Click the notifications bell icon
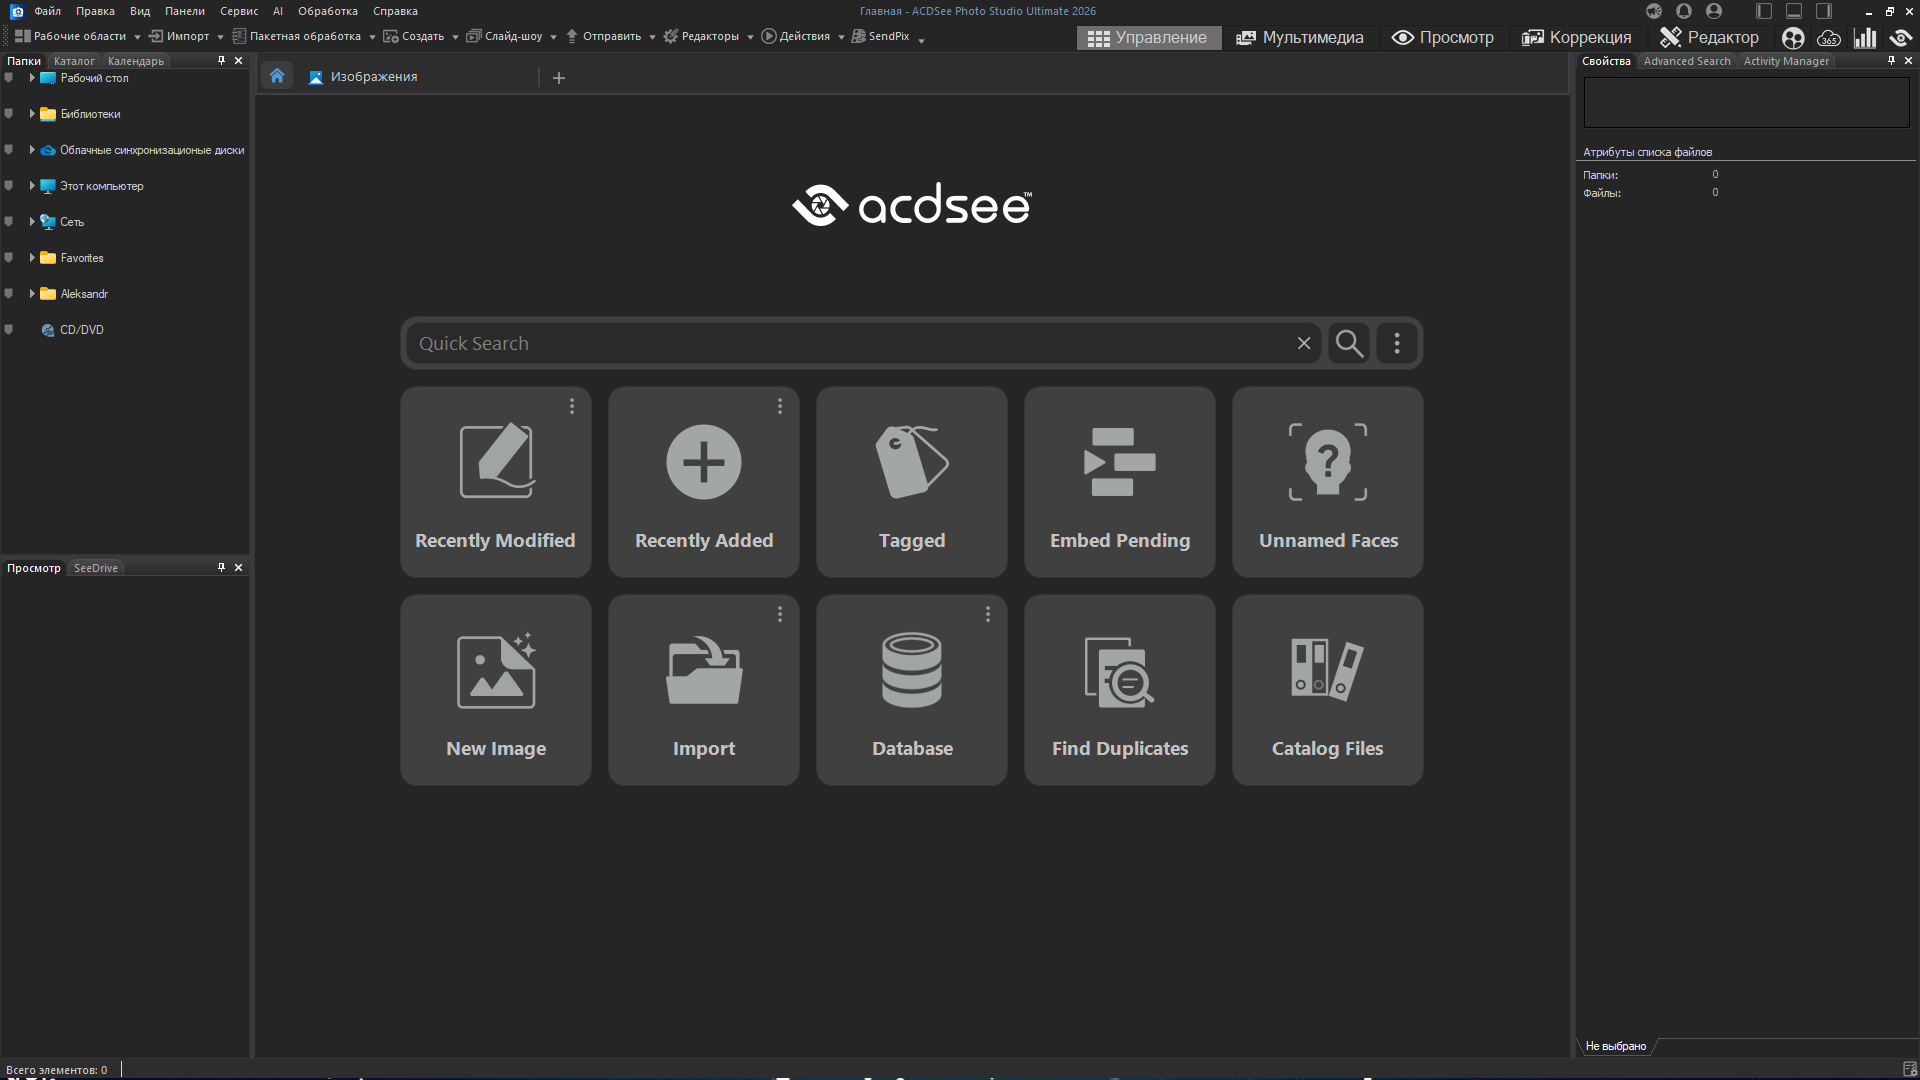The width and height of the screenshot is (1920, 1080). coord(1684,11)
